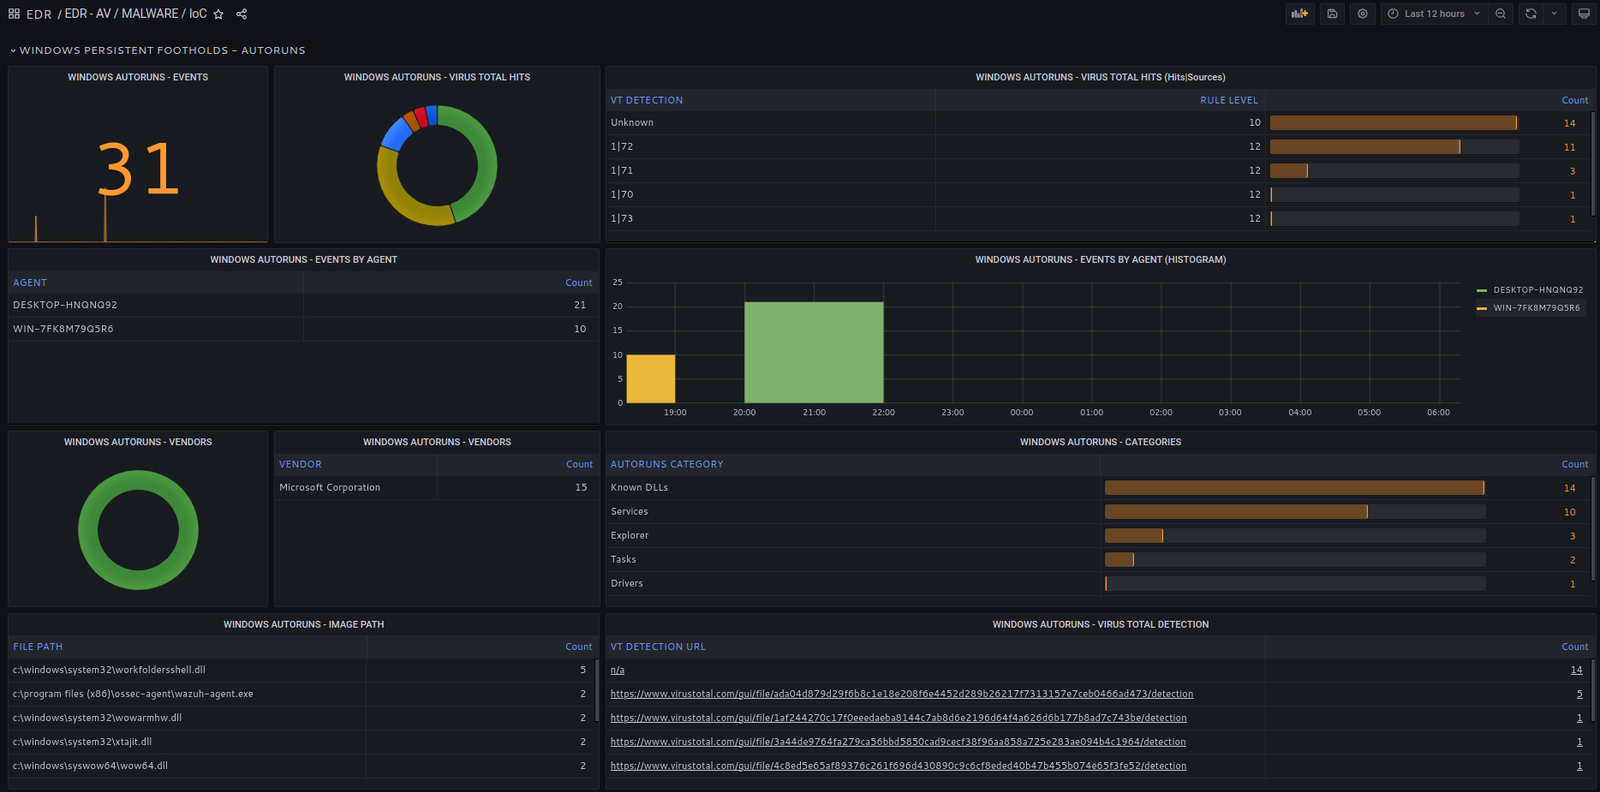
Task: Share the dashboard via share icon
Action: [x=241, y=14]
